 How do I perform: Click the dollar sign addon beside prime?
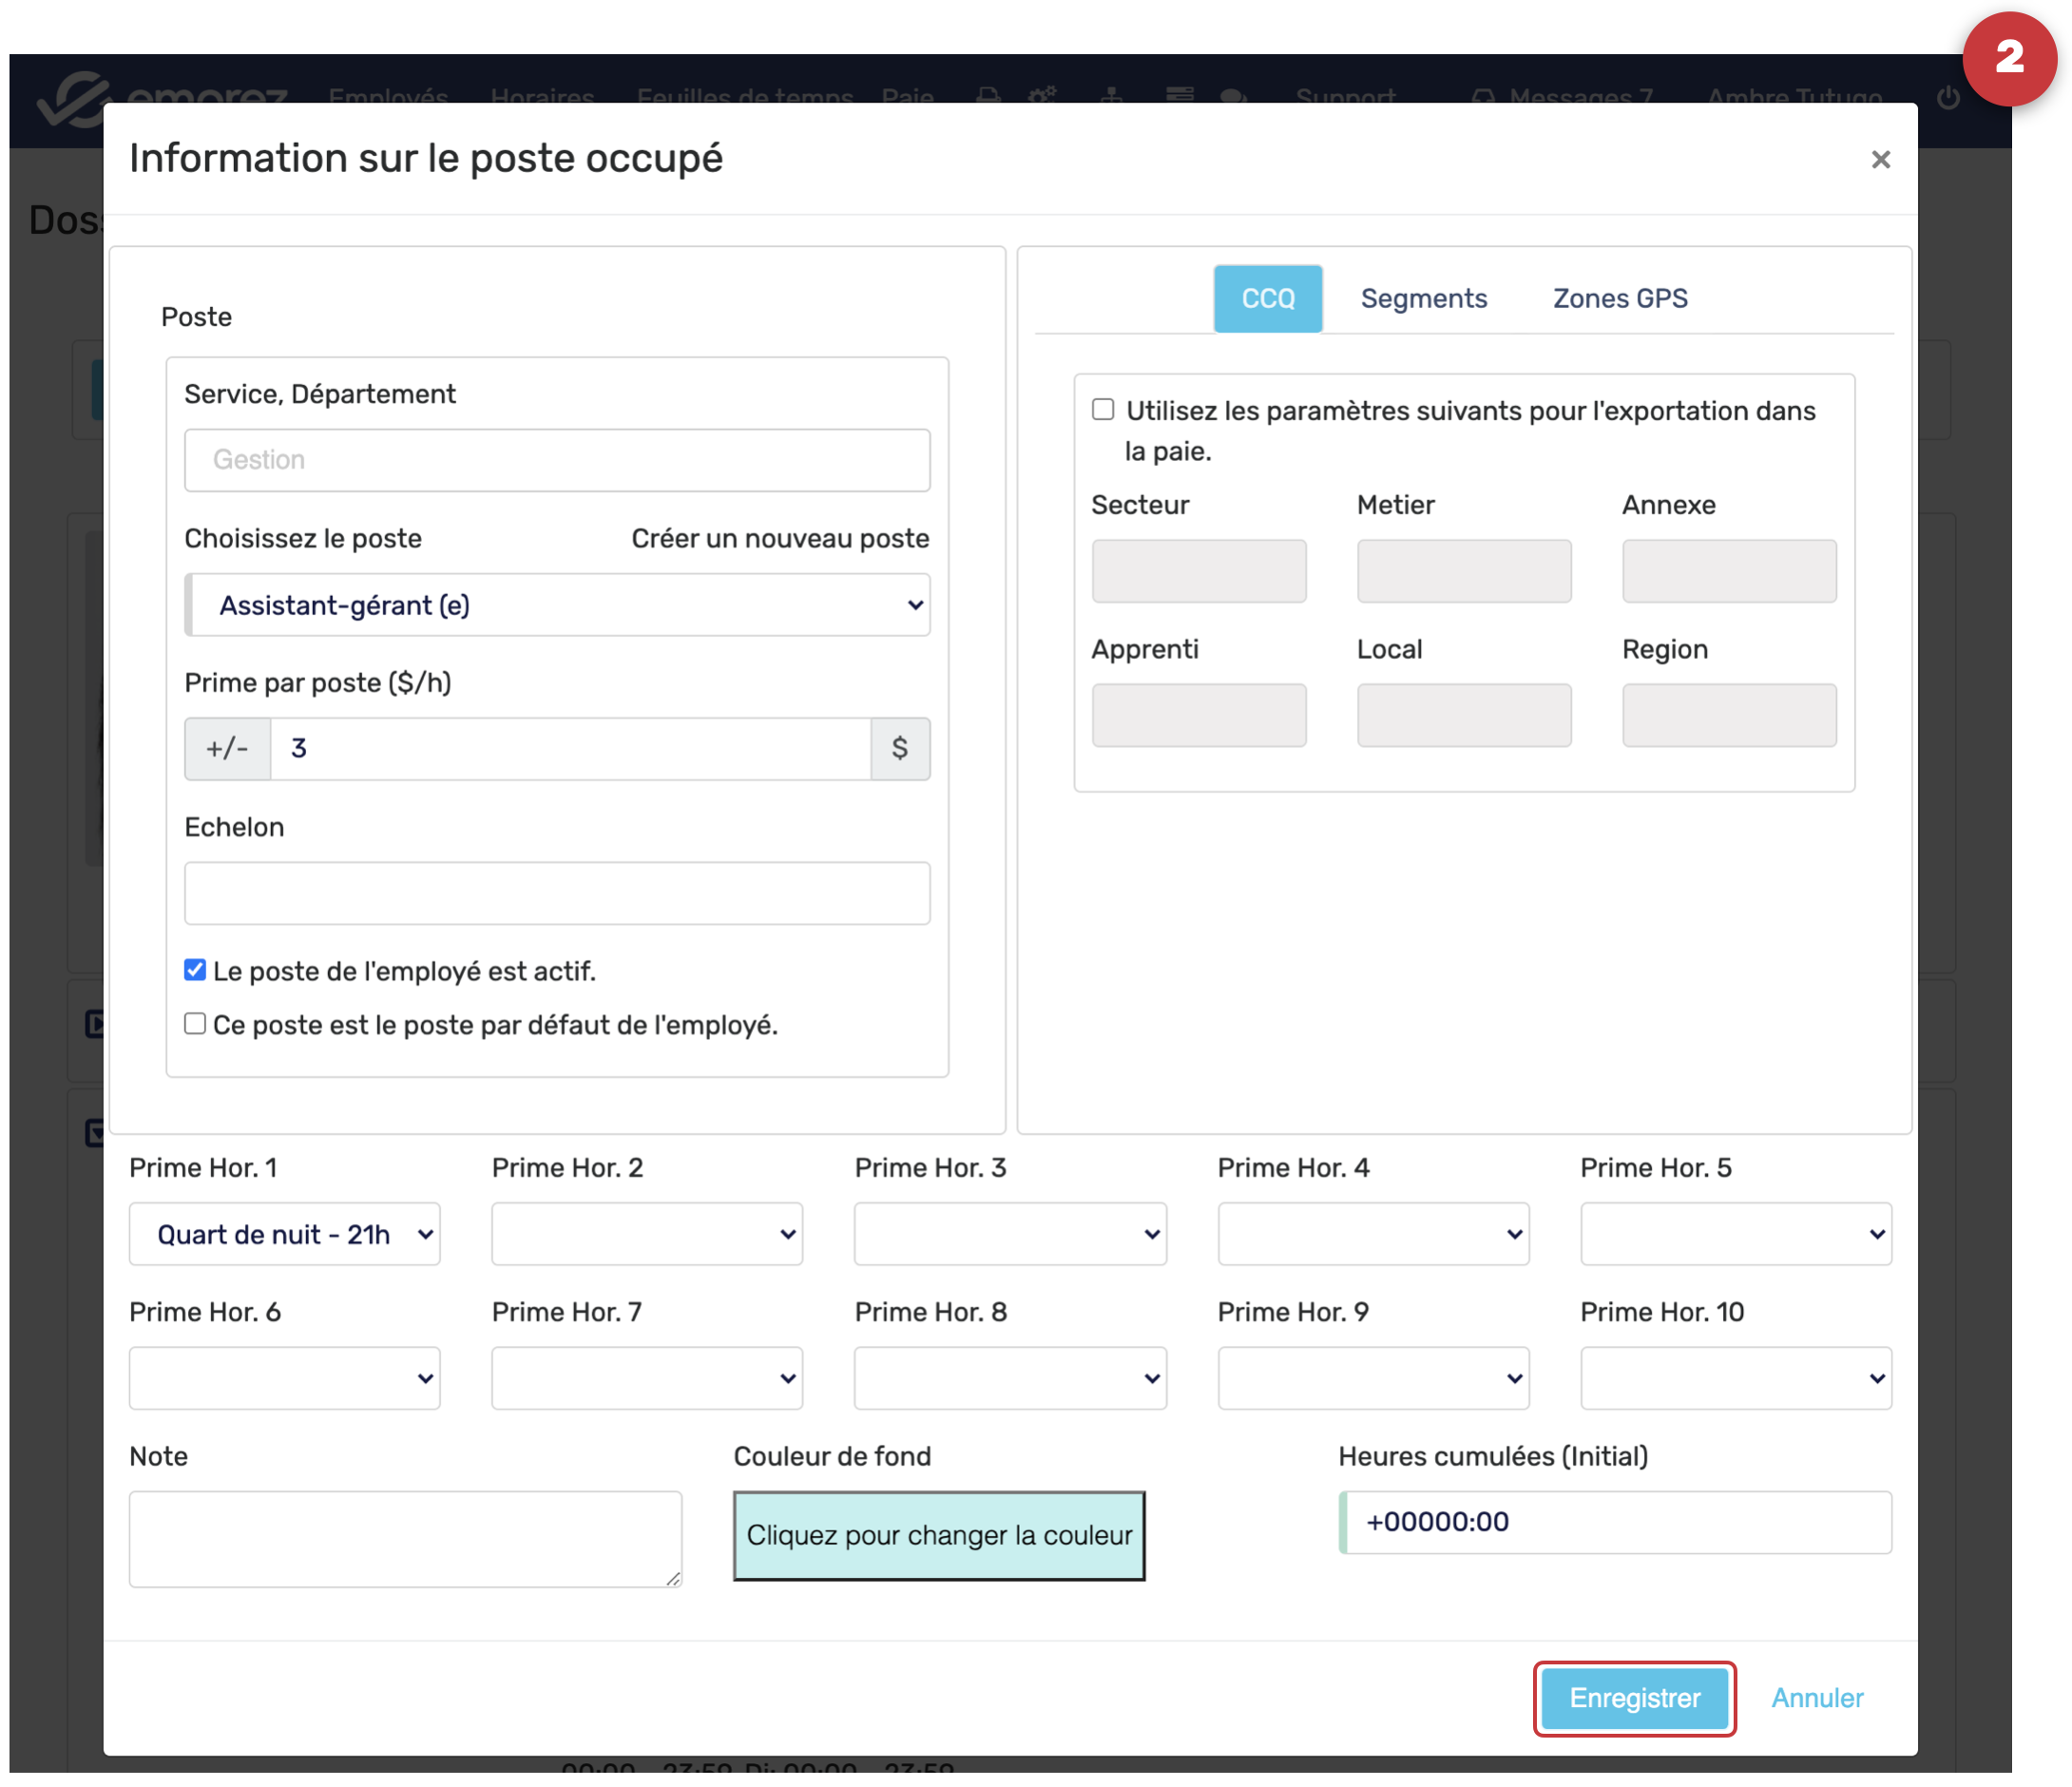click(899, 748)
